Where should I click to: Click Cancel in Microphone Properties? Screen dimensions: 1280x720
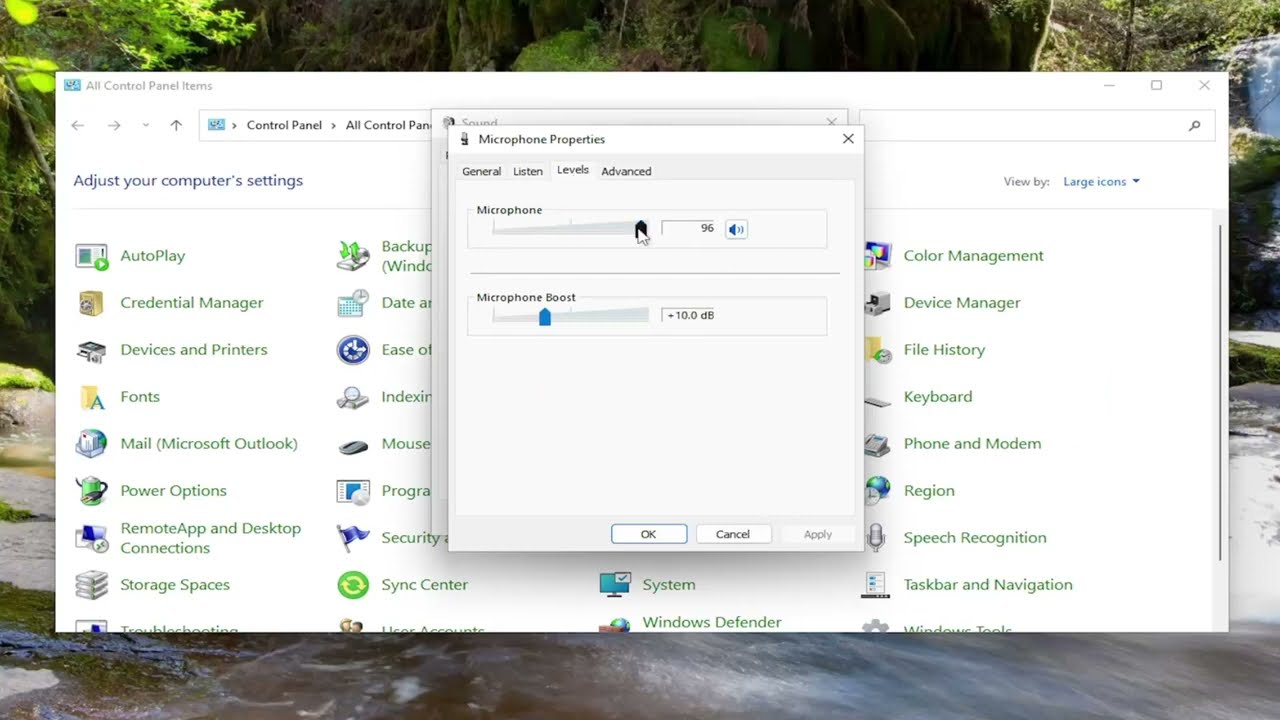[x=732, y=534]
